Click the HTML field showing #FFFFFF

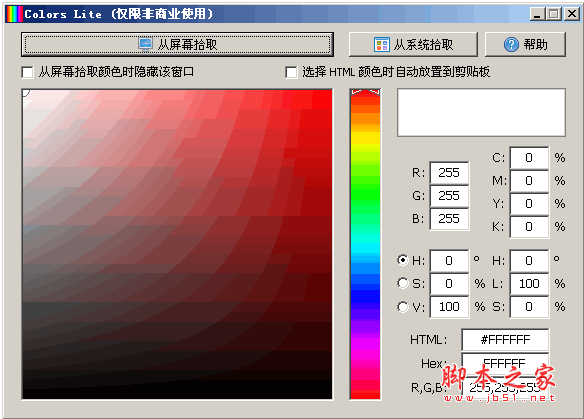tap(505, 340)
